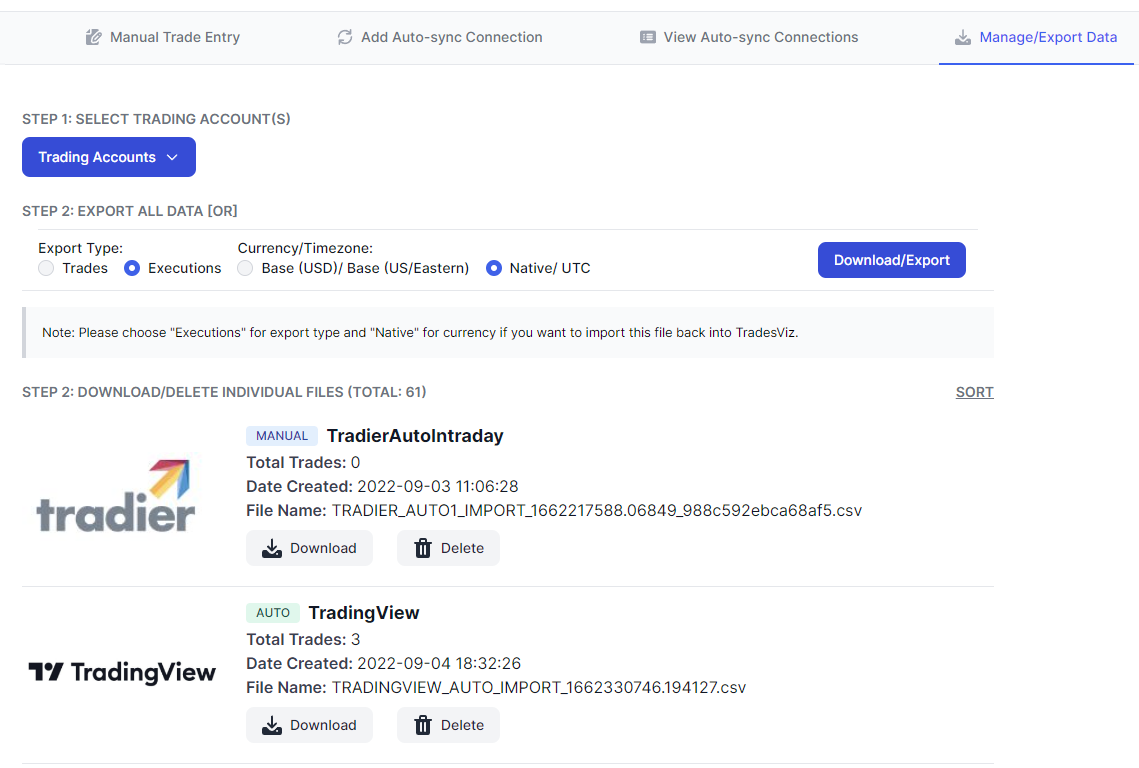Click 'STEP 2: EXPORT ALL DATA [OR]' heading

130,211
